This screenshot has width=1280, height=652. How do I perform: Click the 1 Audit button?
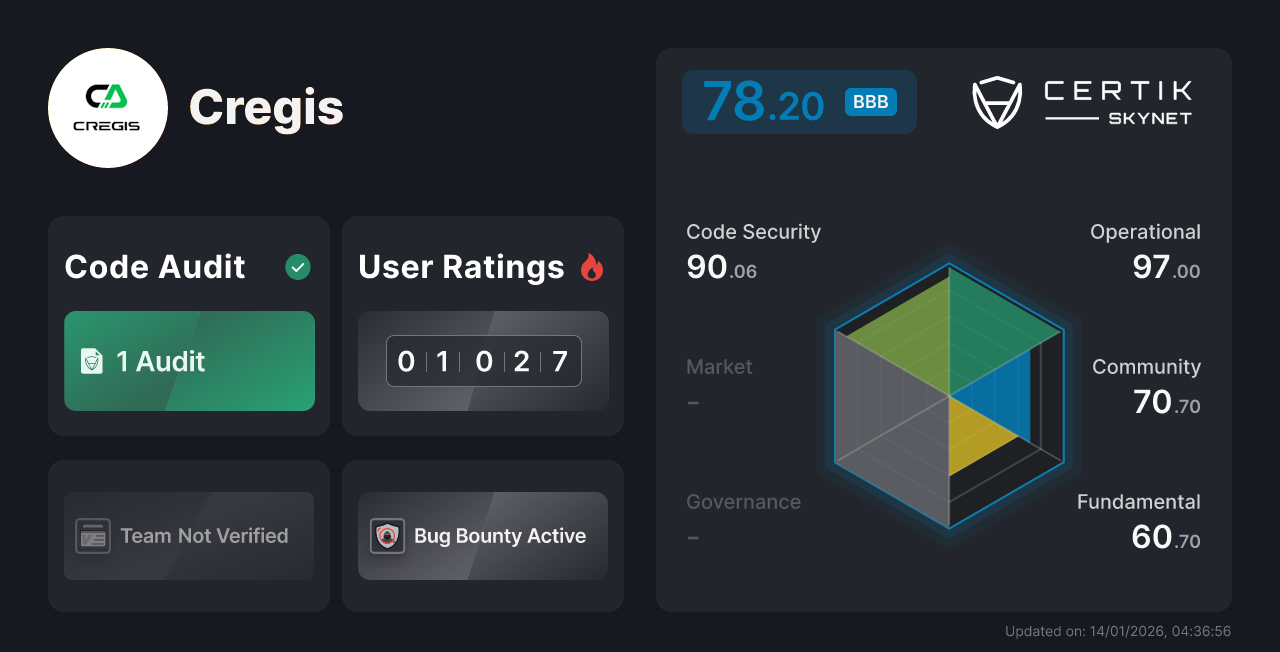click(188, 361)
